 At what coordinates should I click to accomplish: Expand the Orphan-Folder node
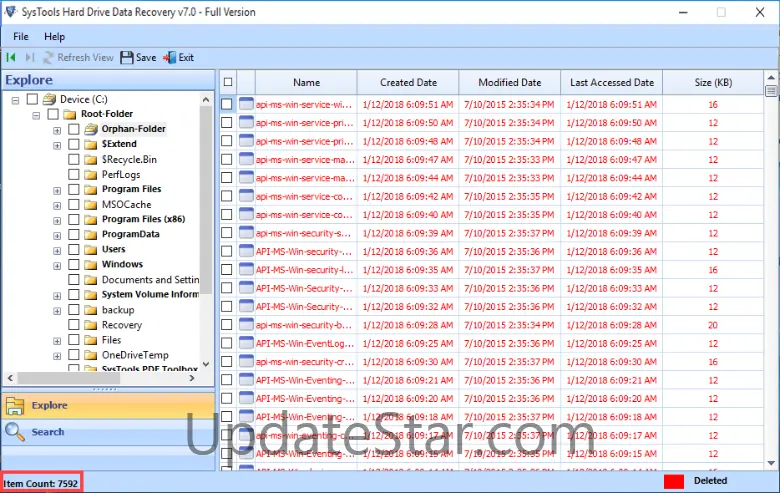pos(57,130)
